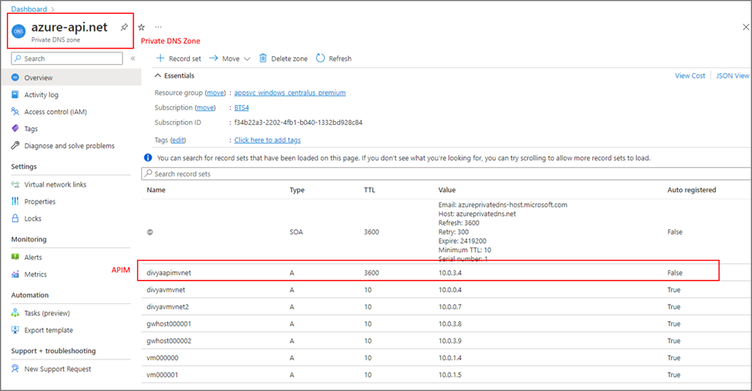Select the vm000001 record
The width and height of the screenshot is (752, 391).
(x=162, y=375)
